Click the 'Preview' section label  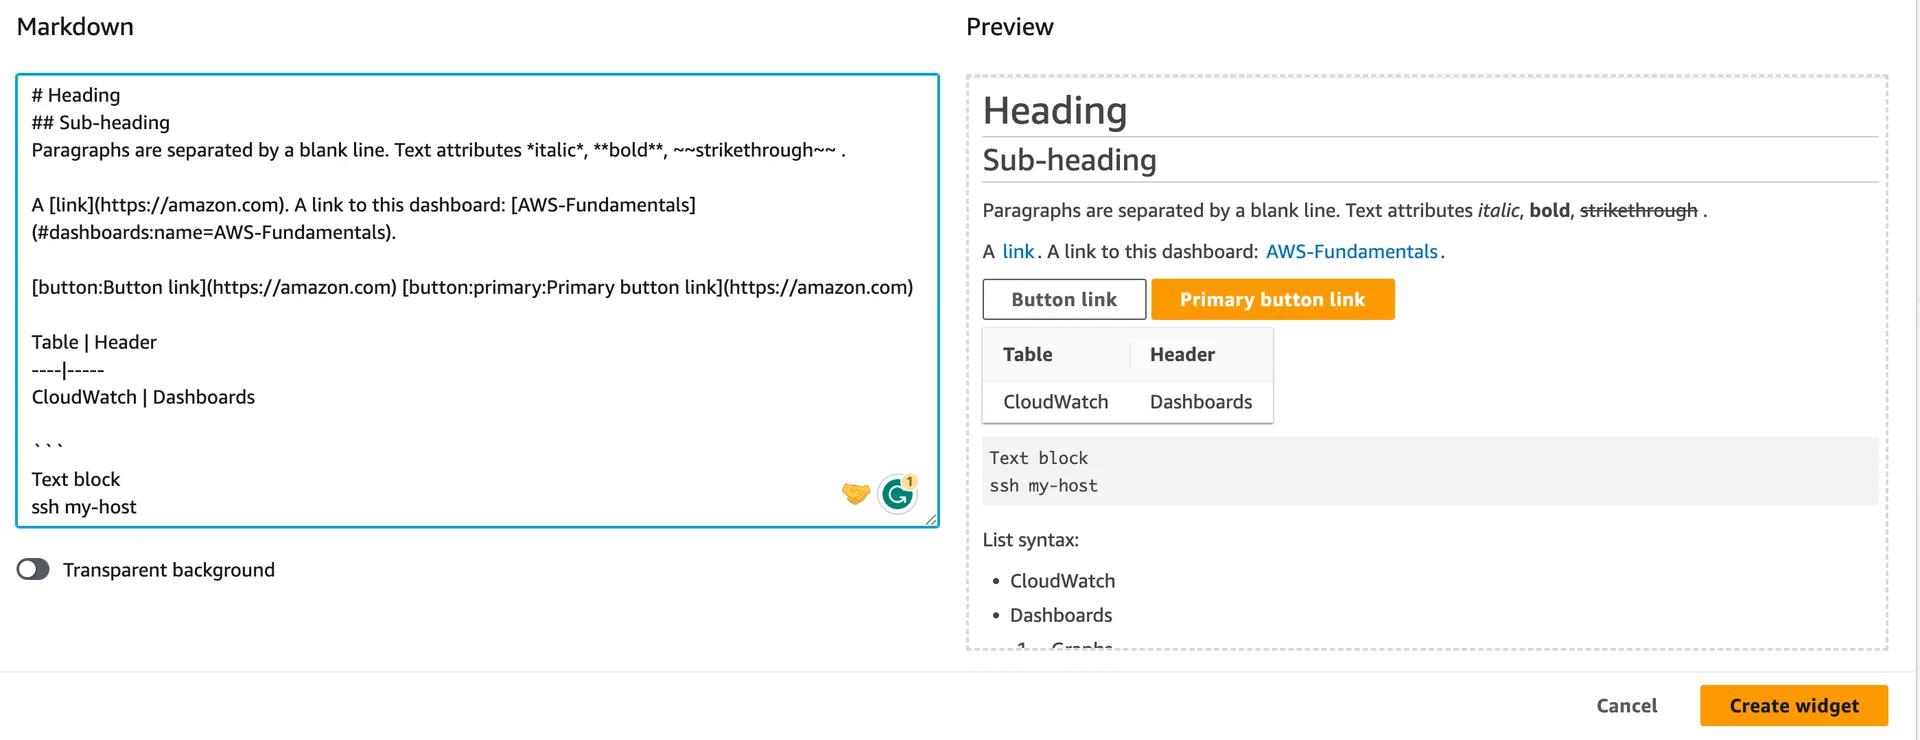click(x=1009, y=27)
